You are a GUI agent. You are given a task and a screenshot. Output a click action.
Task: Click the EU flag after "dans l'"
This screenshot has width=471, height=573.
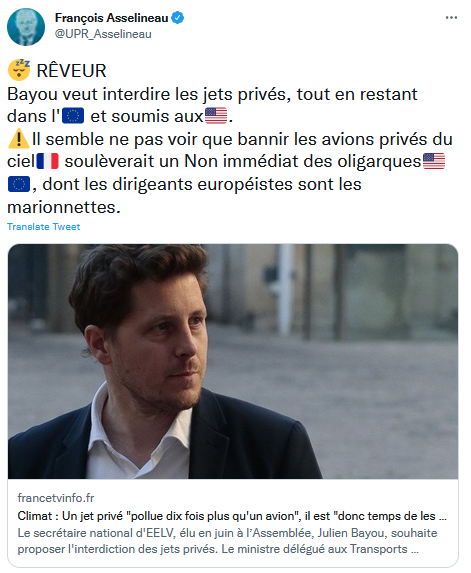pyautogui.click(x=73, y=116)
